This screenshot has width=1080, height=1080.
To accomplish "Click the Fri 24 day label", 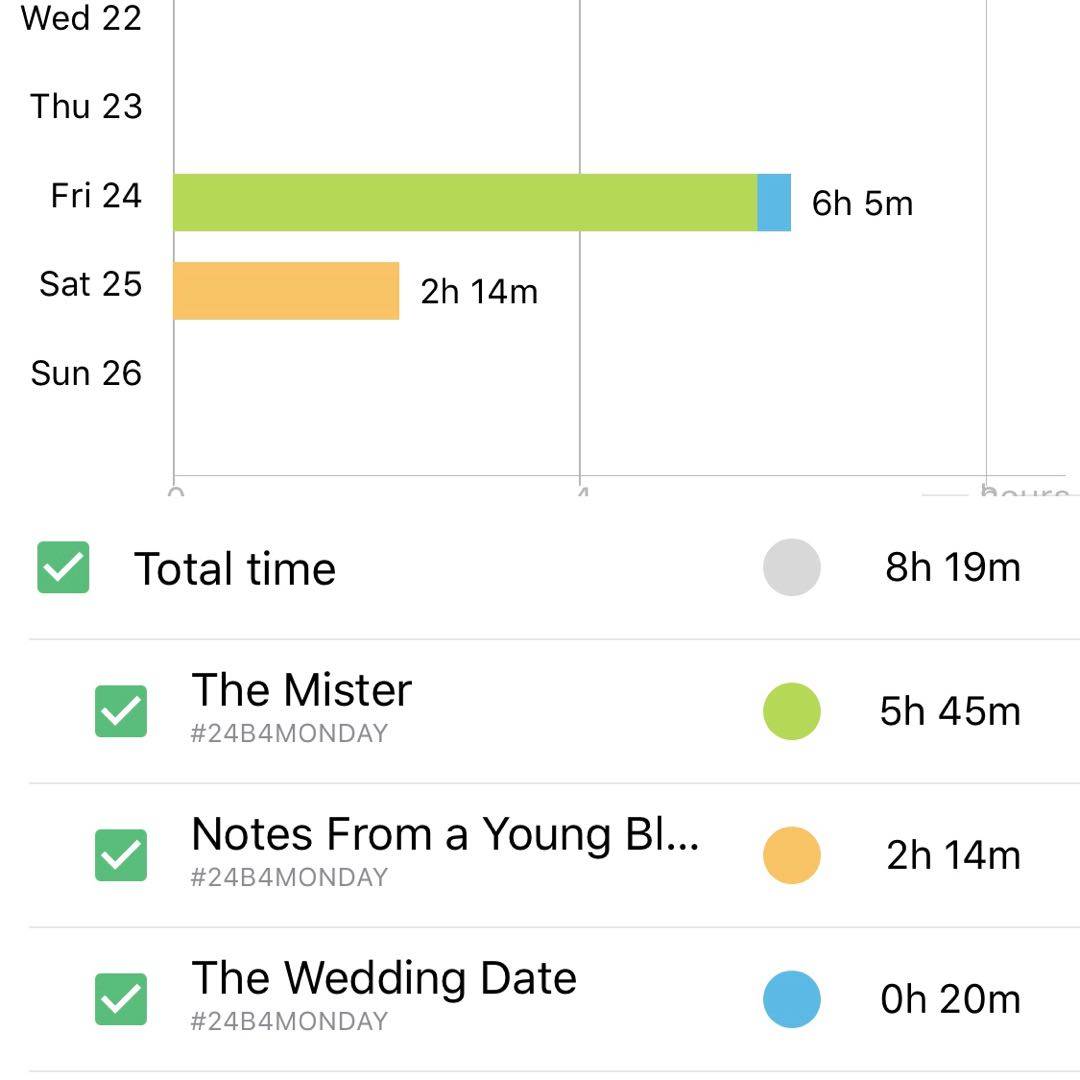I will 96,195.
